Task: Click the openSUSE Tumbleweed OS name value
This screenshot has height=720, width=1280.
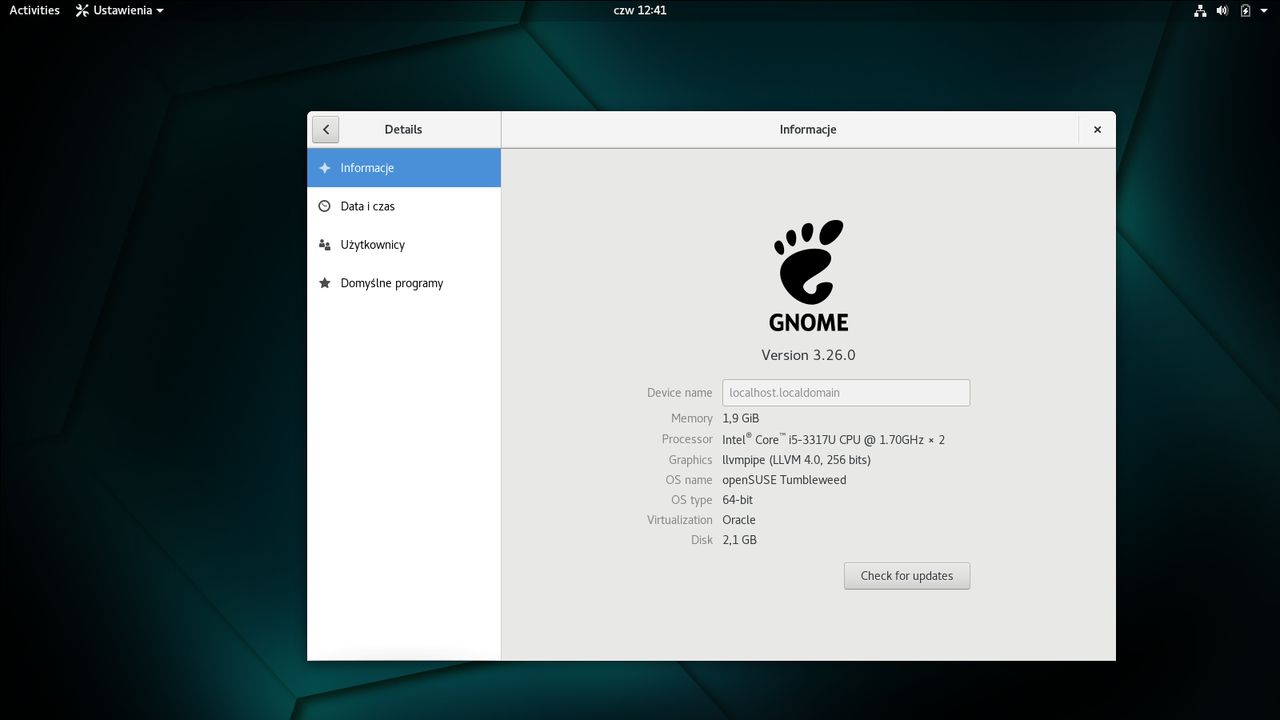Action: (784, 480)
